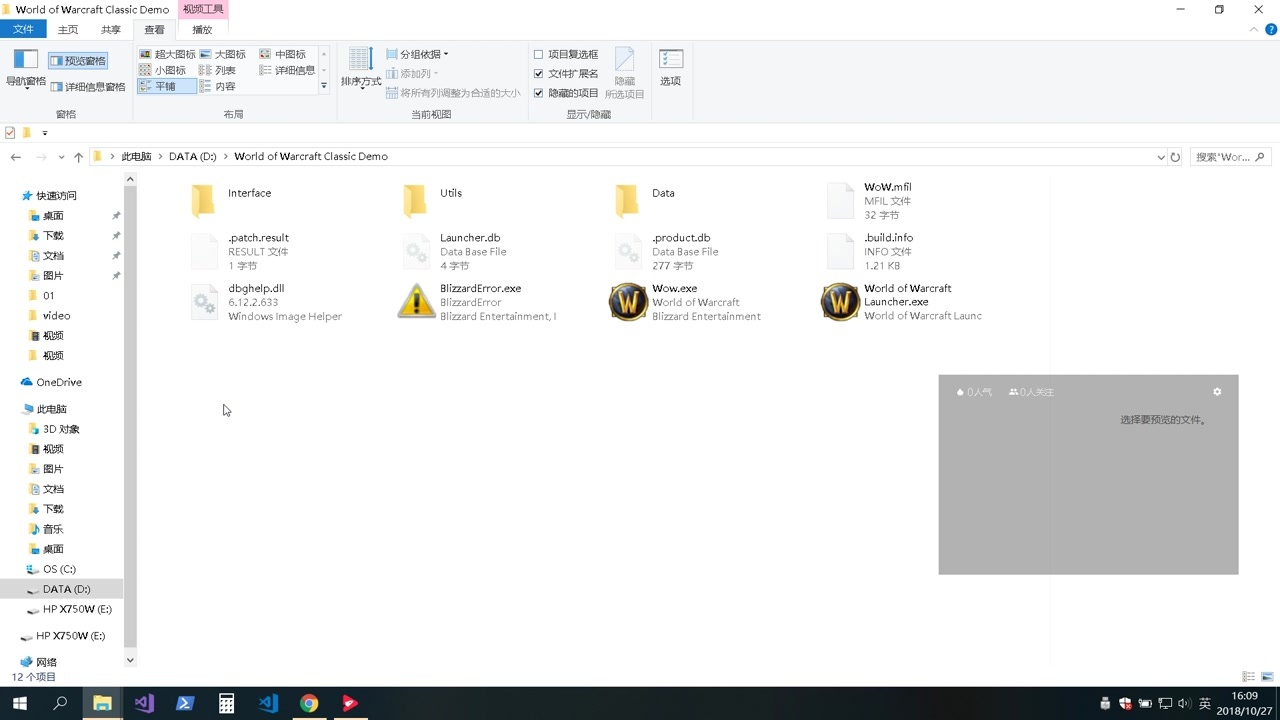Open the 查看 view tab
The image size is (1280, 720).
point(154,30)
